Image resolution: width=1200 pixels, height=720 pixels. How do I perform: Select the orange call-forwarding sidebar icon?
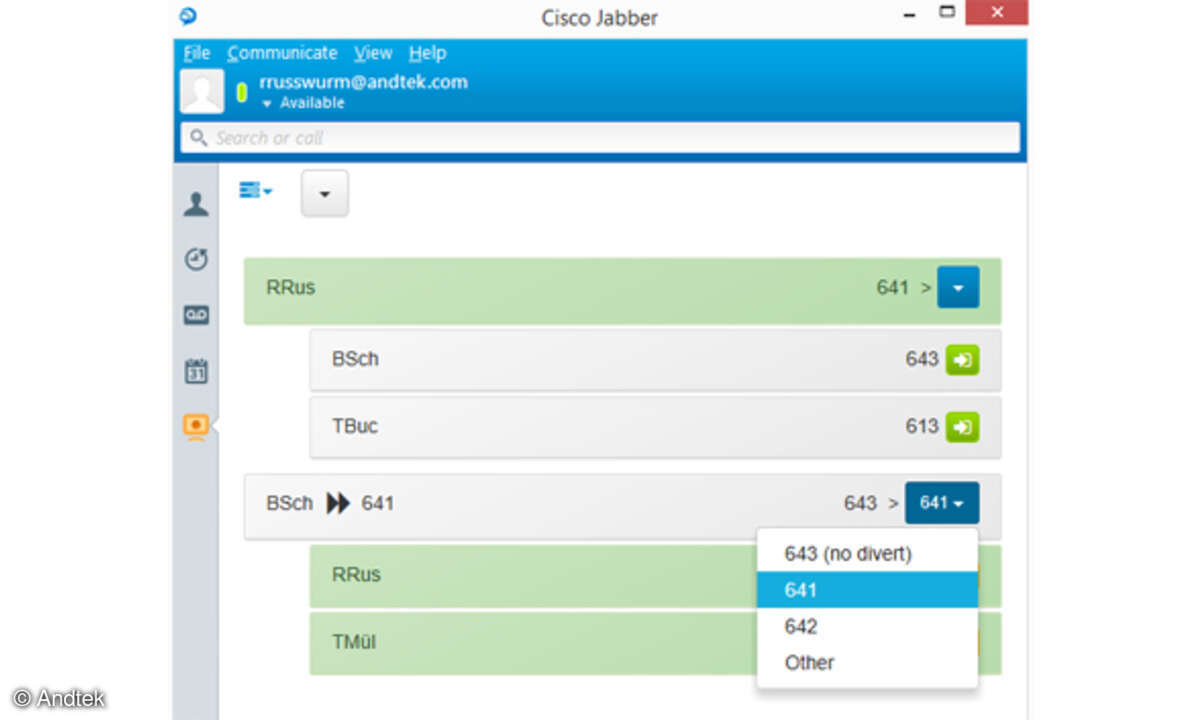(x=196, y=426)
